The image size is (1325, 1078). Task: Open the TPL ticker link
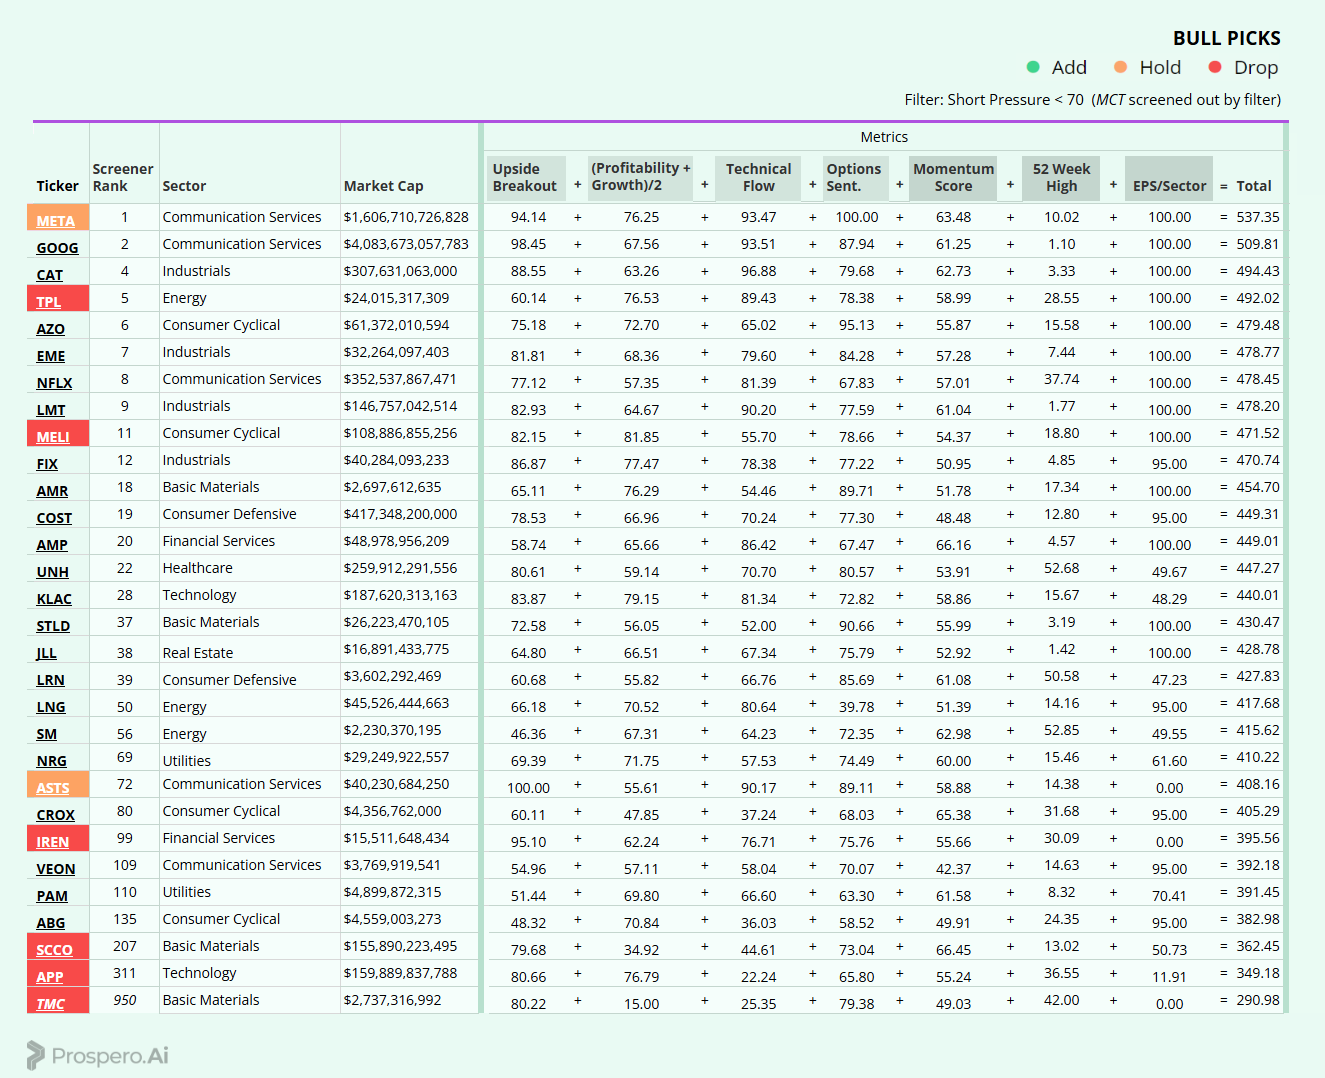49,302
